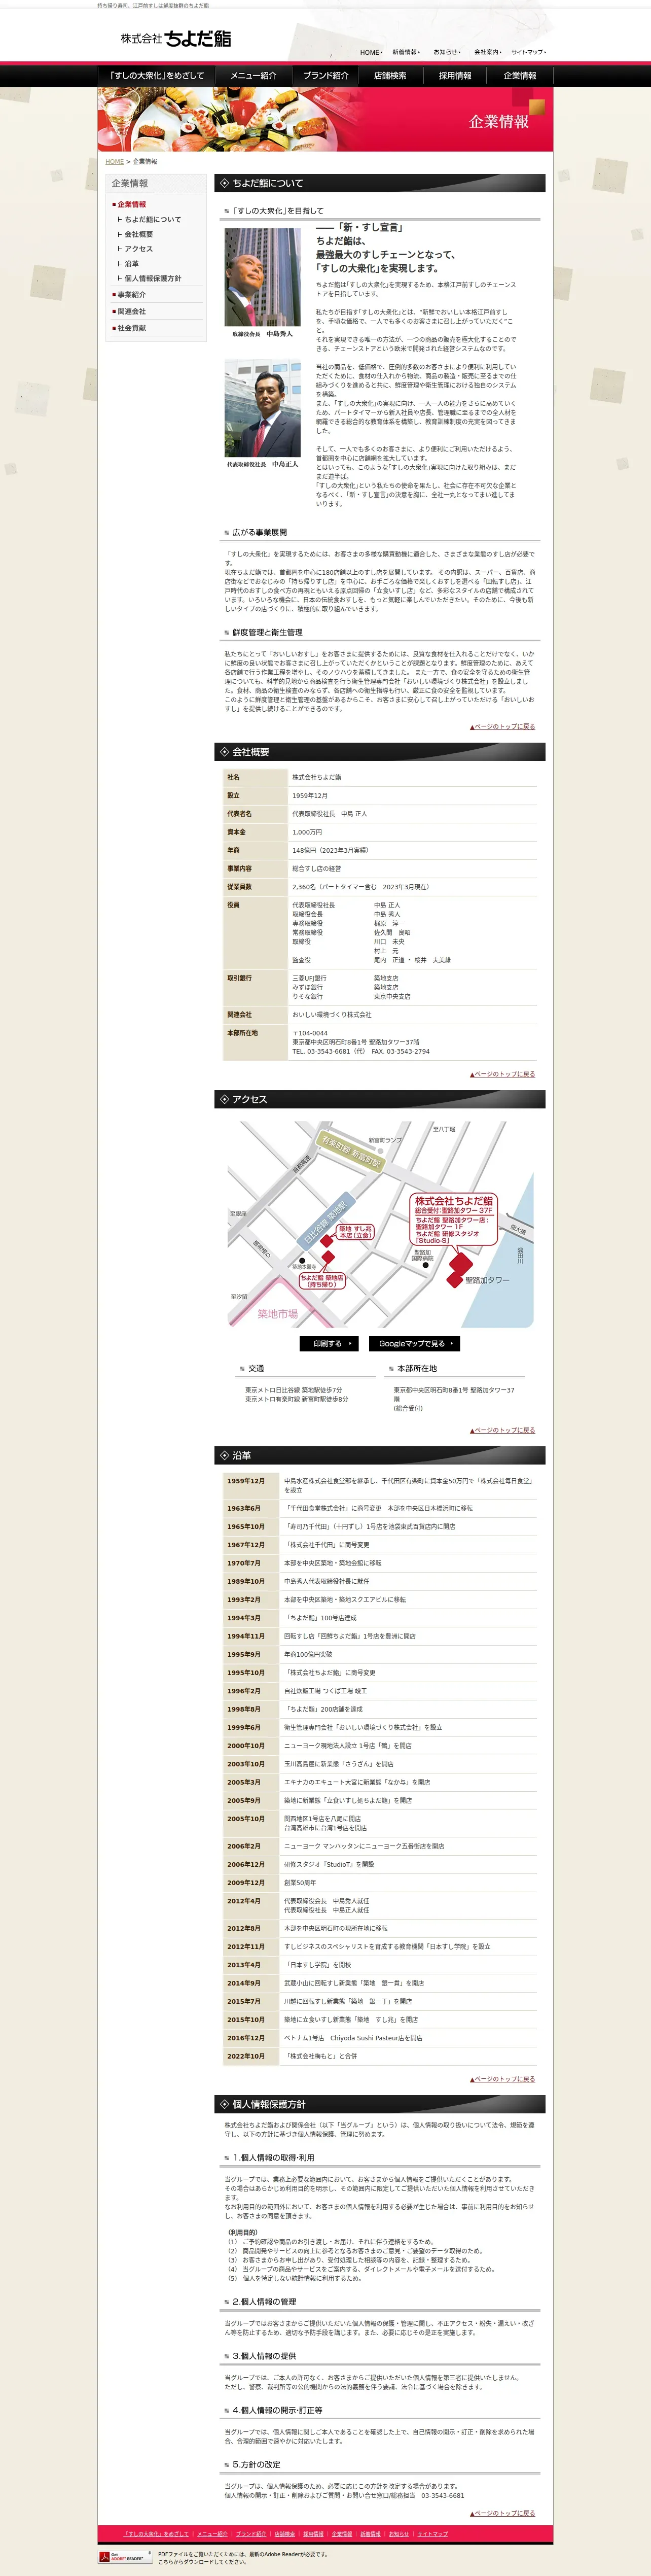Viewport: 651px width, 2576px height.
Task: Footer link メニュー紹介
Action: point(212,2534)
